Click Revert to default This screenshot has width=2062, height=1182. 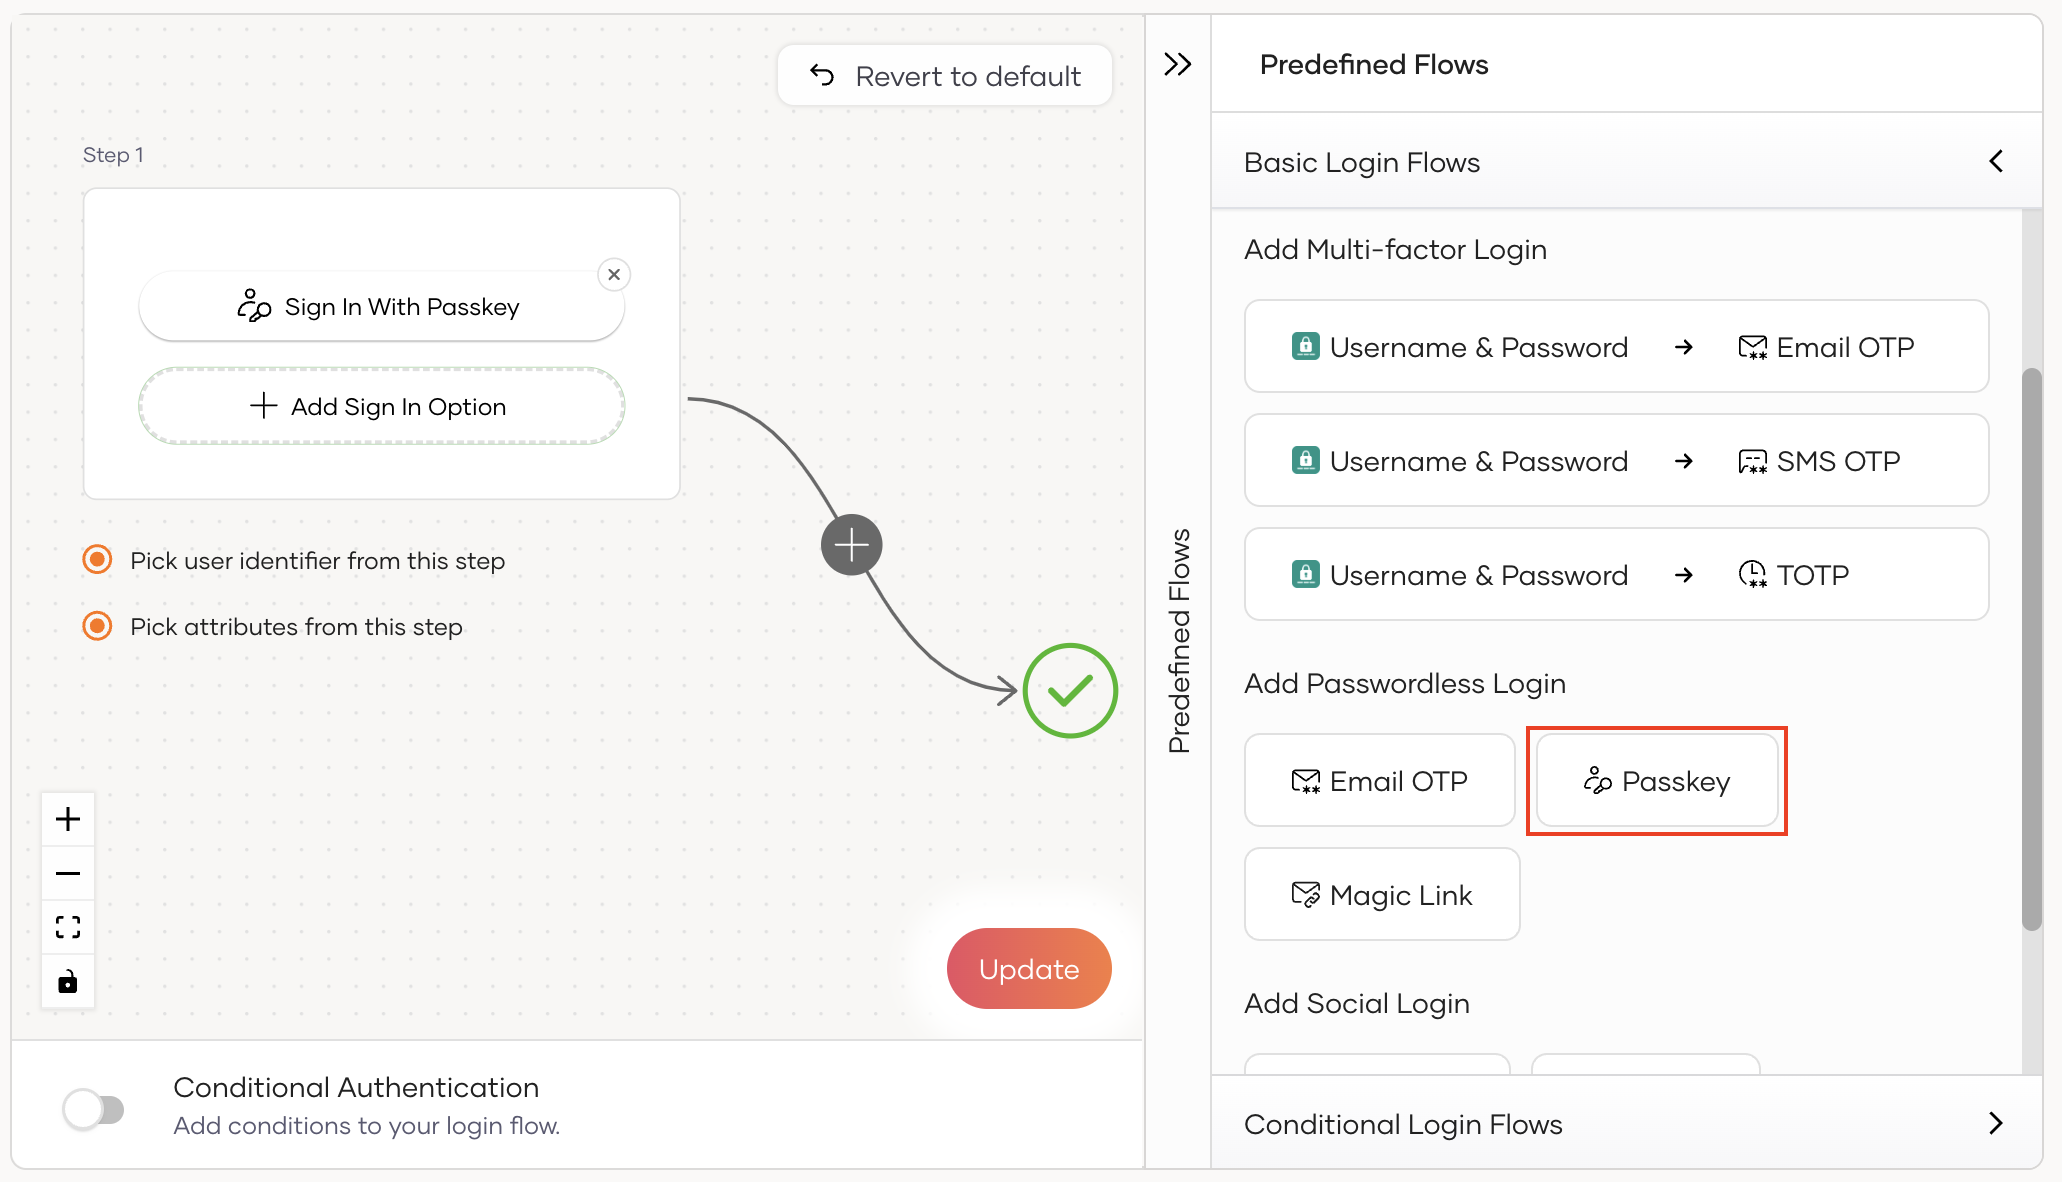point(945,76)
